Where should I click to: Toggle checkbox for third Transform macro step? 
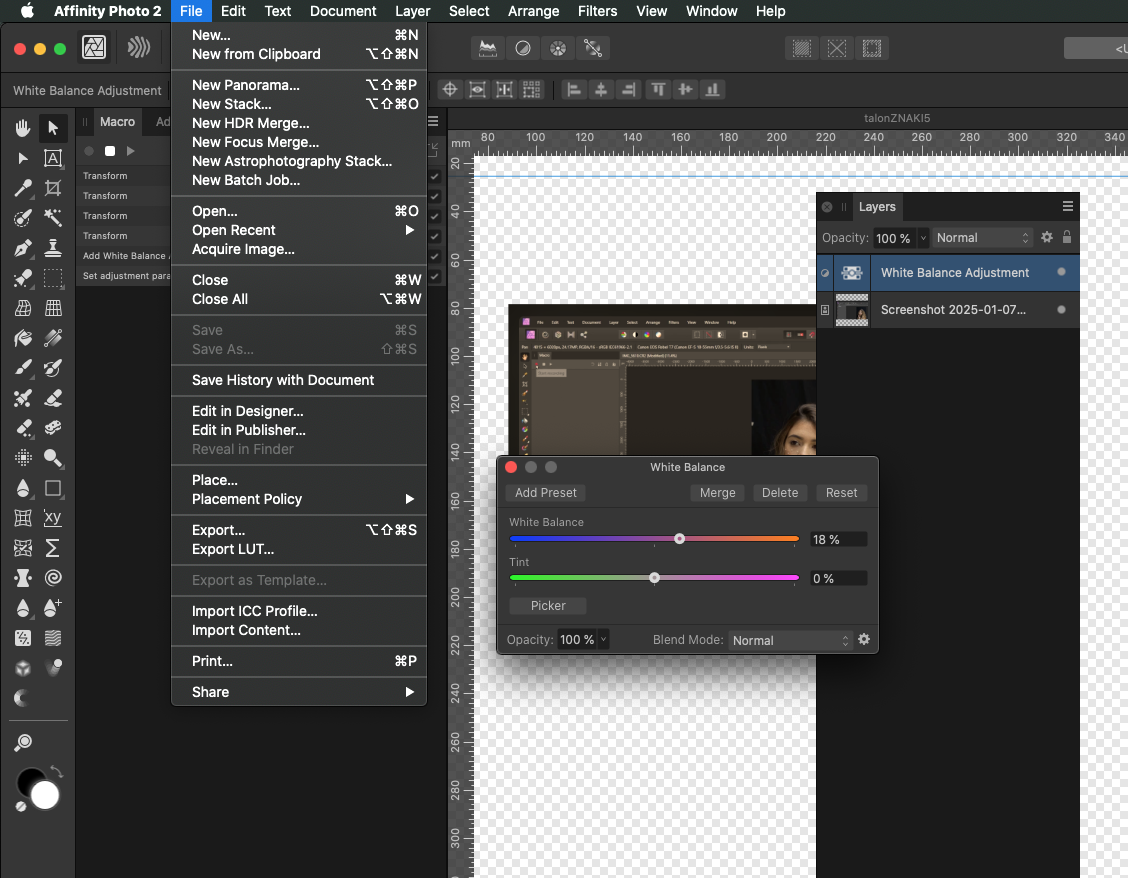(x=435, y=216)
